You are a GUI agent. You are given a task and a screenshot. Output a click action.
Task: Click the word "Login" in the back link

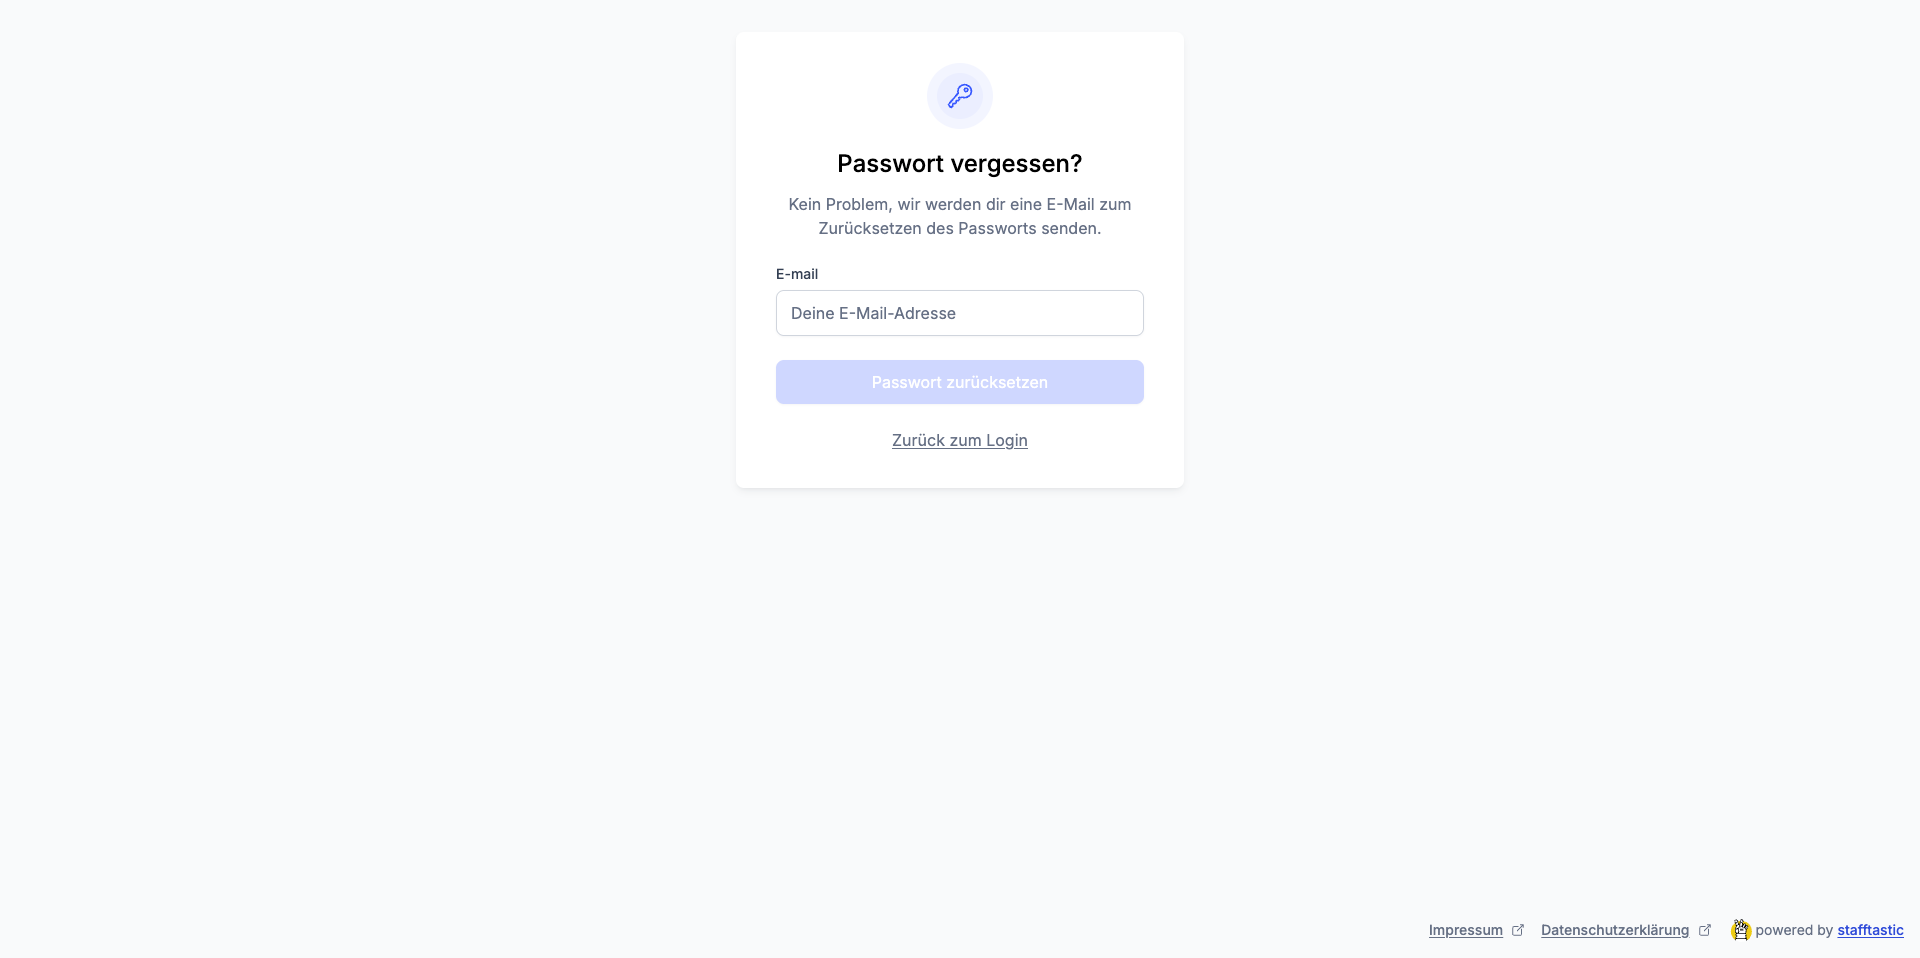pyautogui.click(x=1006, y=440)
